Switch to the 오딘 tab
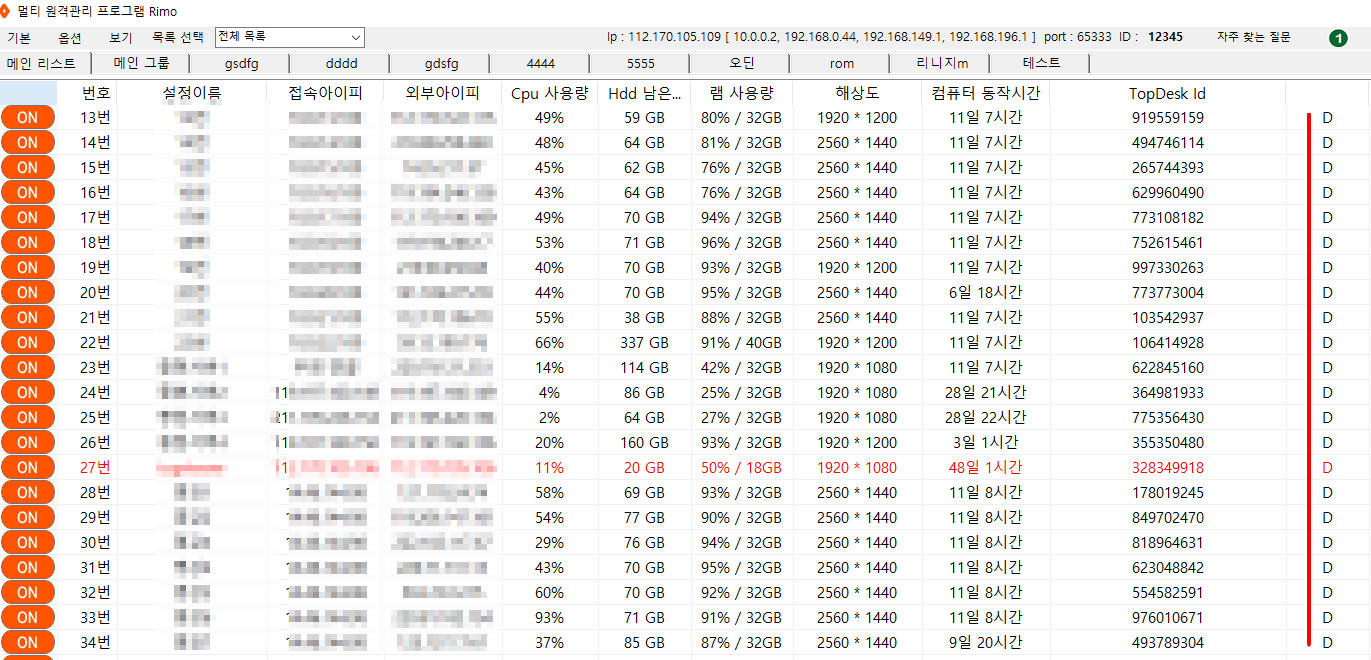 tap(741, 63)
